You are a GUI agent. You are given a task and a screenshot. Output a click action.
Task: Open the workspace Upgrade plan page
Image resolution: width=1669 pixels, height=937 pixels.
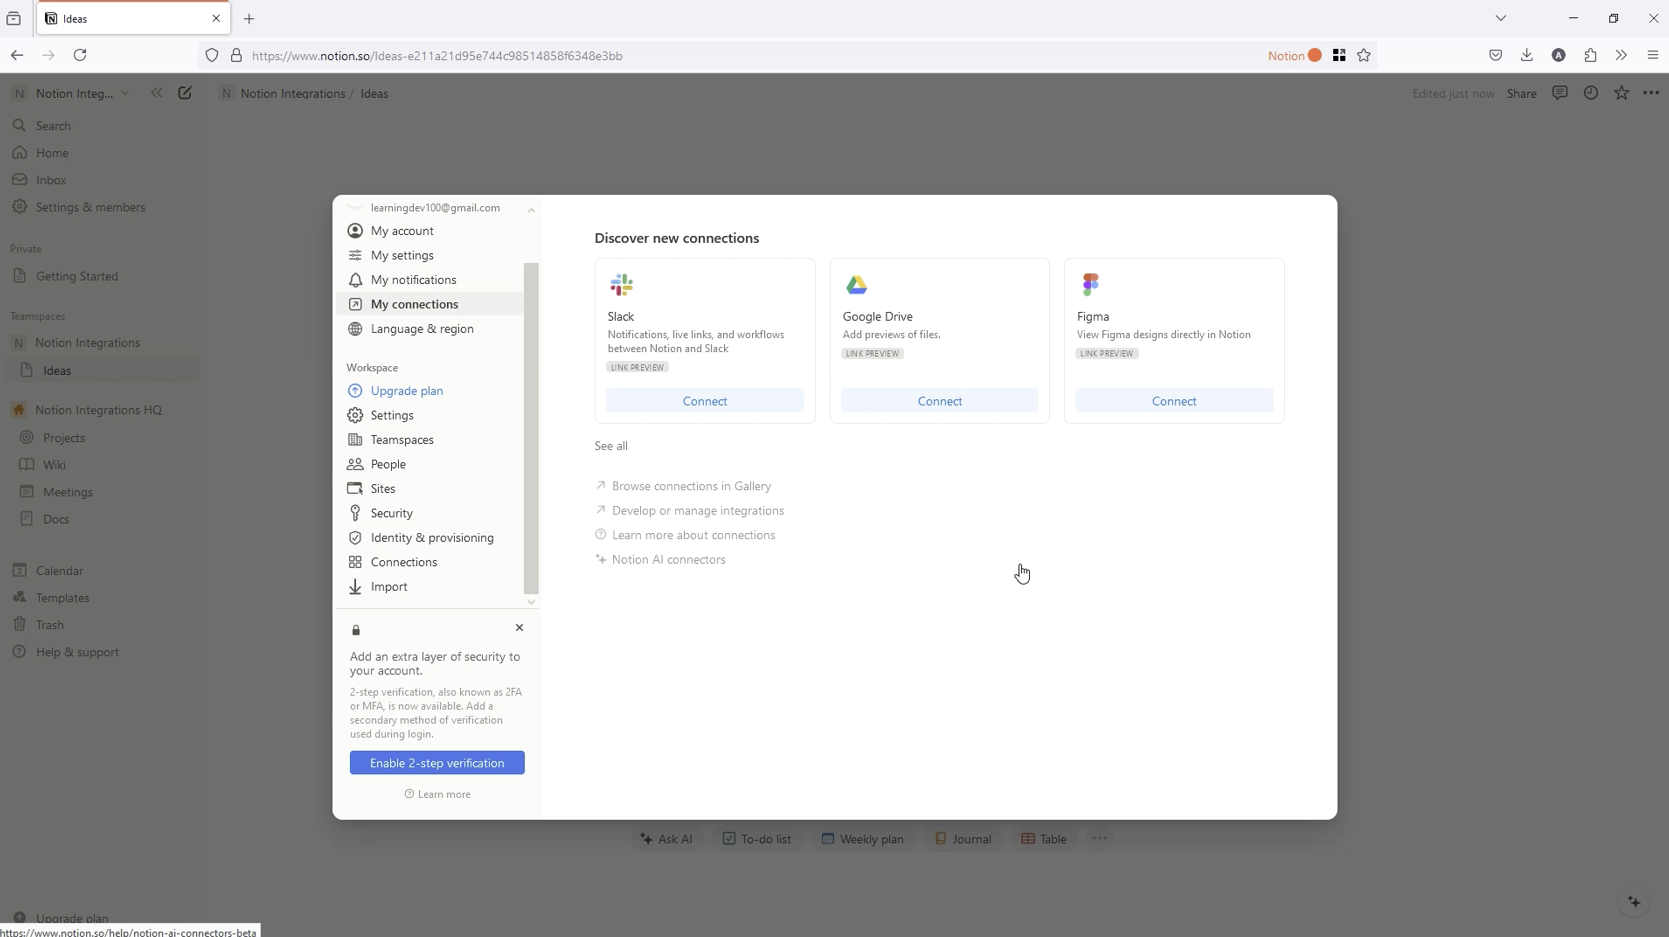coord(430,391)
